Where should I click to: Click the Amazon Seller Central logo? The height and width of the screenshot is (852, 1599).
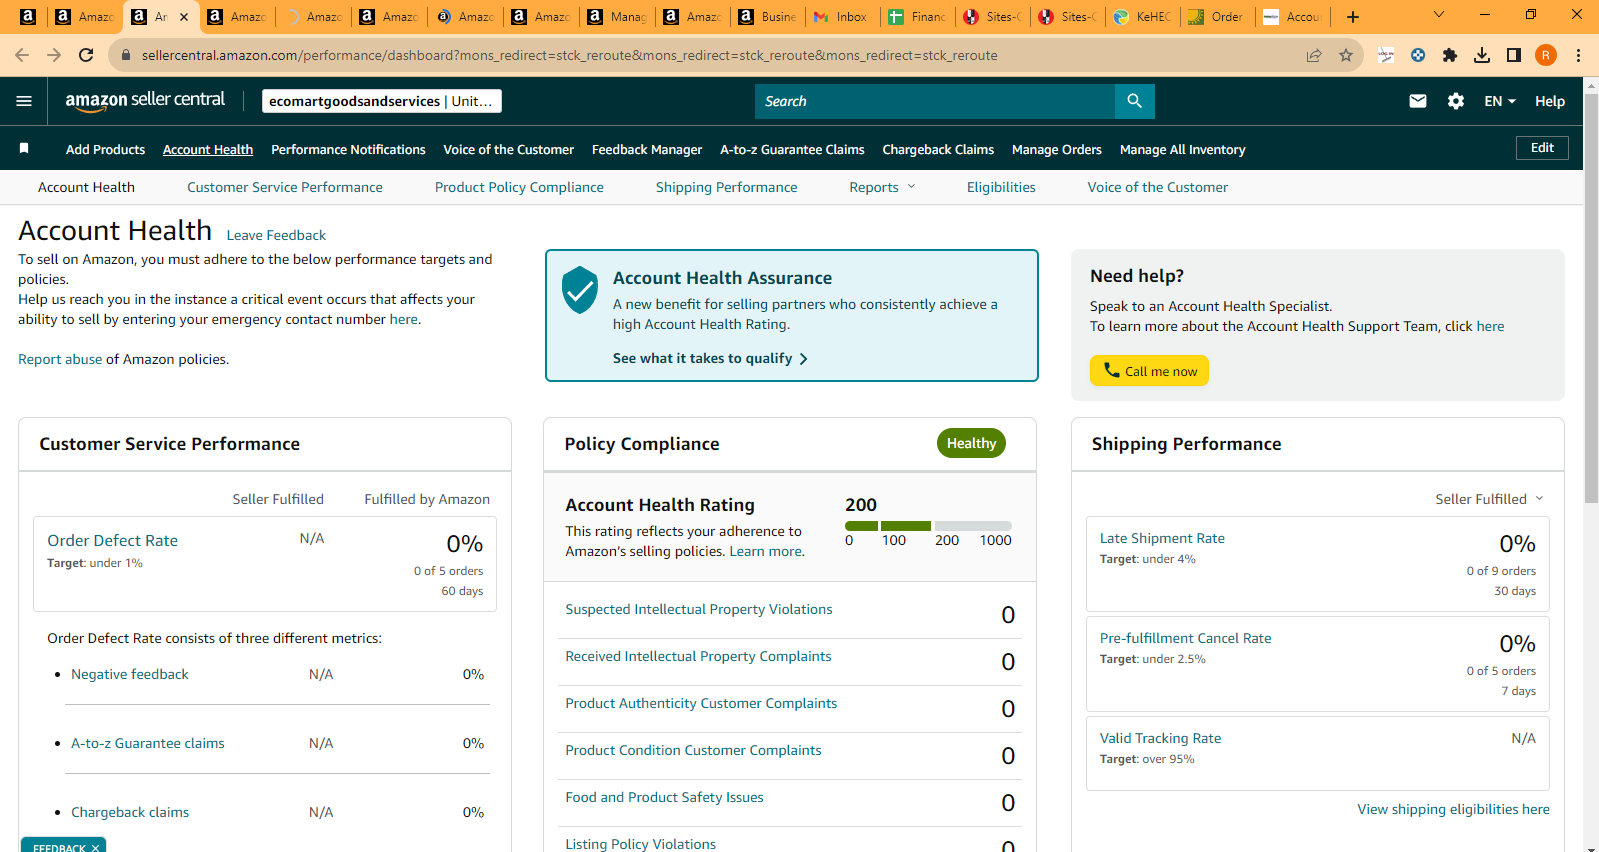point(145,100)
